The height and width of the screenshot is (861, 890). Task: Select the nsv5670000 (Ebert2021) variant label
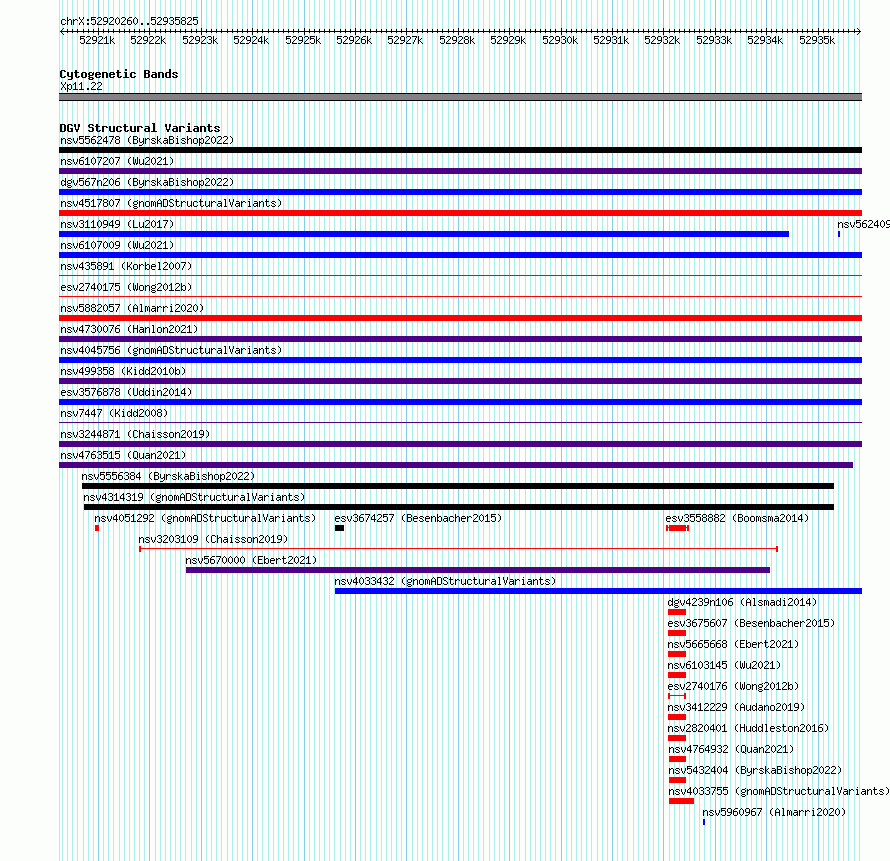pyautogui.click(x=251, y=560)
